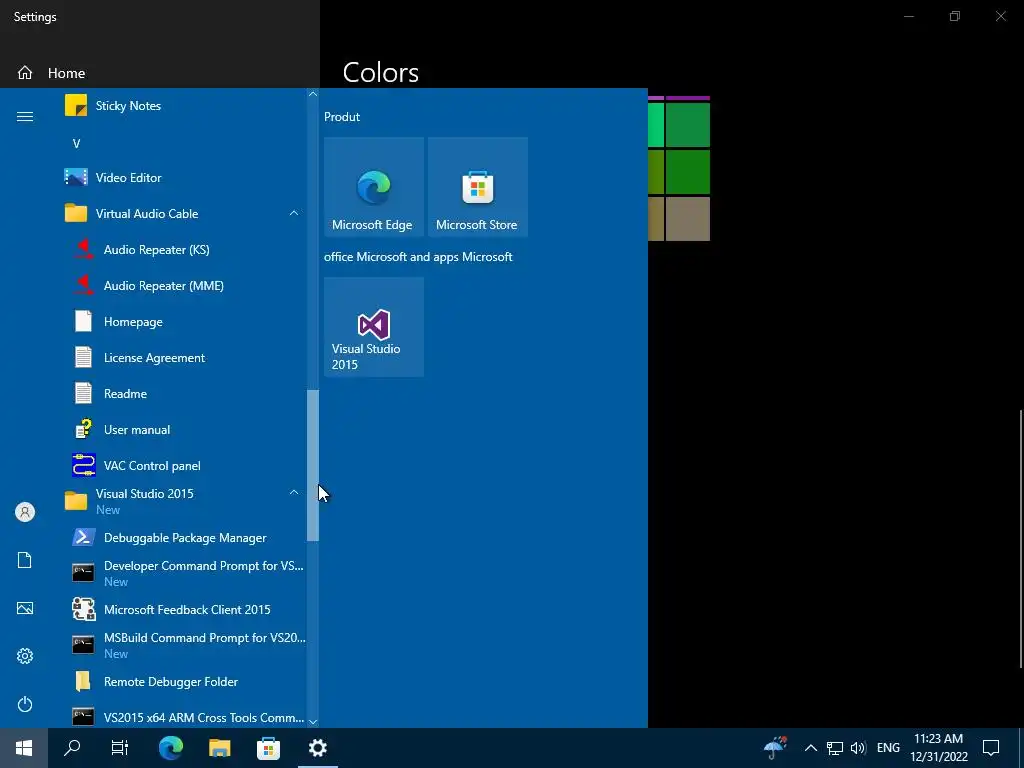Jump to letter V section header
This screenshot has height=768, width=1024.
click(x=76, y=144)
